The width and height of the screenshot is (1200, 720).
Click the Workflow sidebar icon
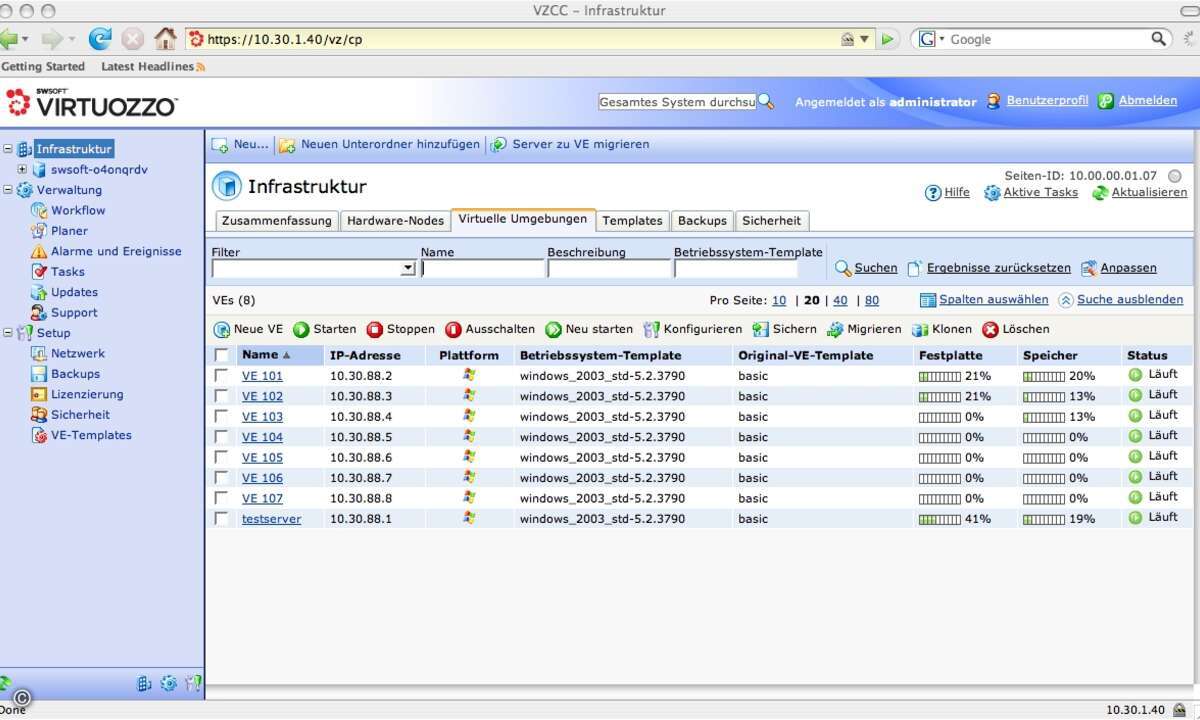[39, 210]
